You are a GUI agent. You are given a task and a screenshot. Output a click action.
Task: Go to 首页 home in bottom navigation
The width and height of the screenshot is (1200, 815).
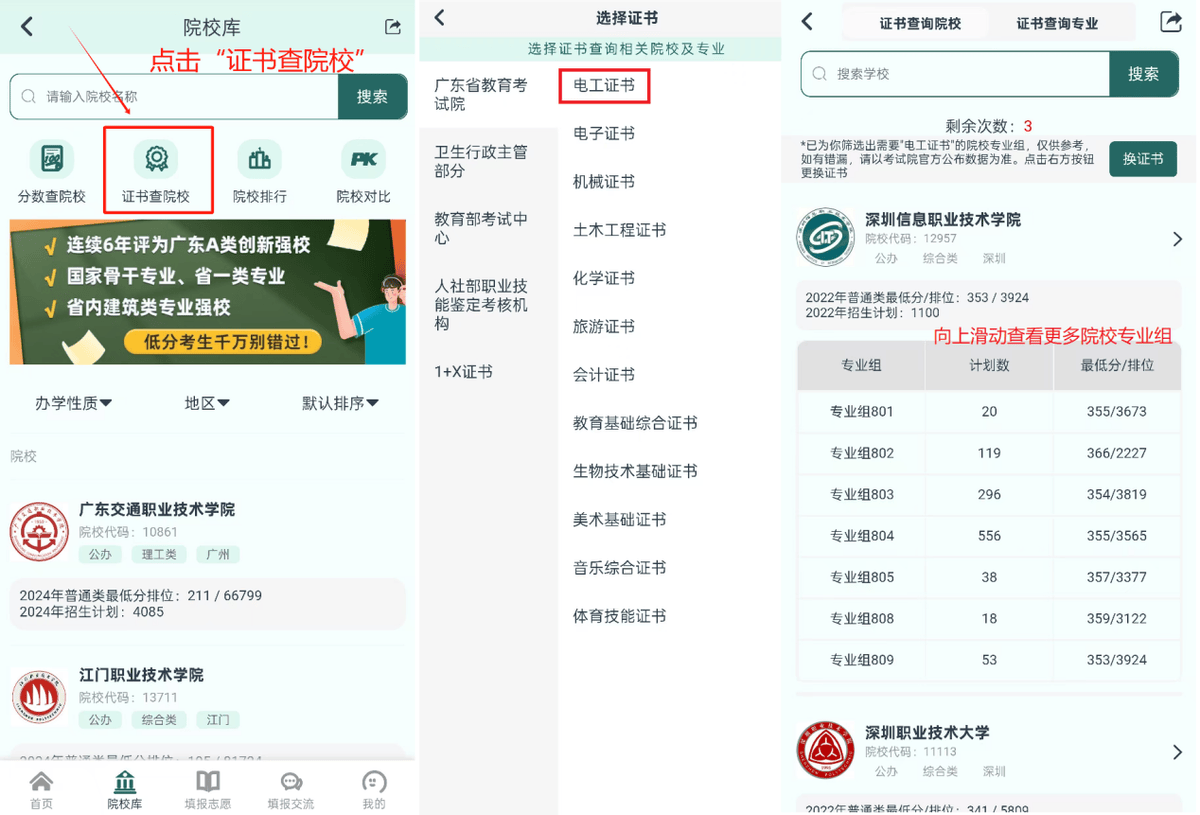(41, 790)
